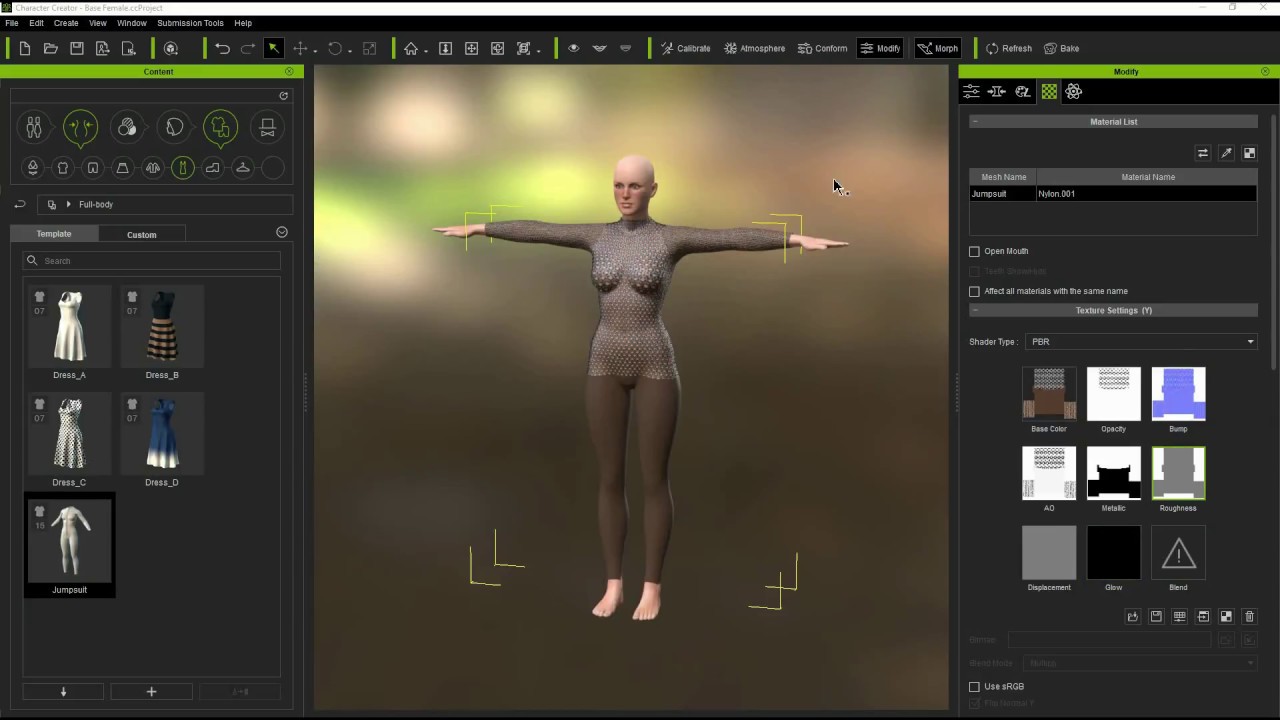Open the Create menu
The height and width of the screenshot is (720, 1280).
pyautogui.click(x=66, y=23)
